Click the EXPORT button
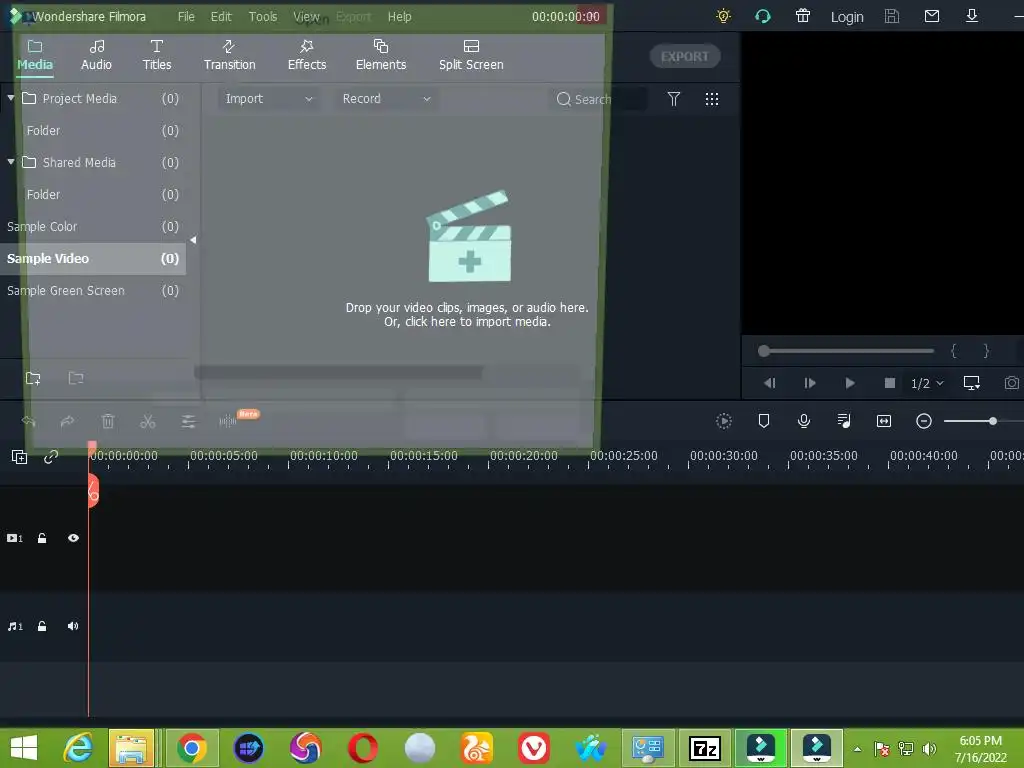The height and width of the screenshot is (768, 1024). click(x=684, y=56)
